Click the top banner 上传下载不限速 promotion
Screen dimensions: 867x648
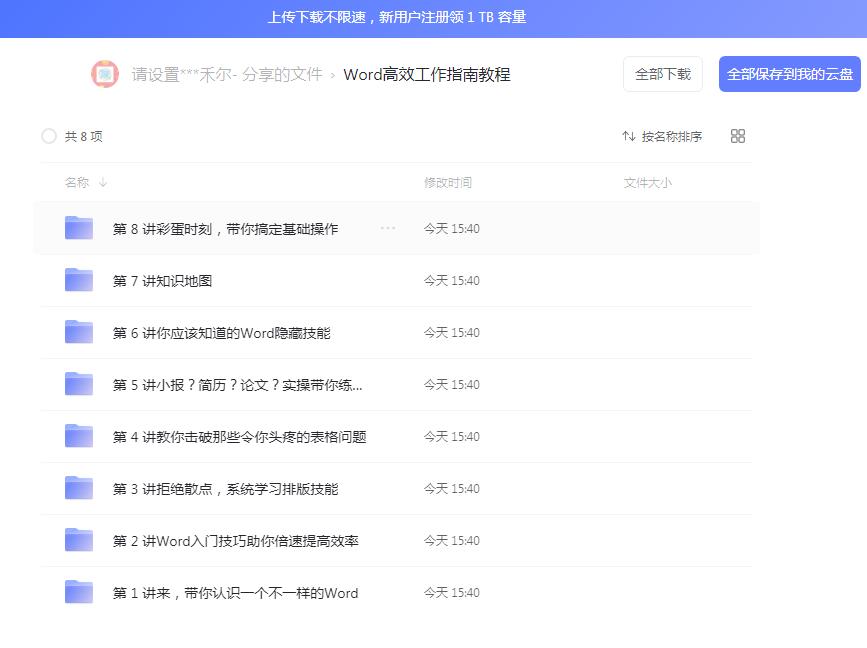click(396, 18)
